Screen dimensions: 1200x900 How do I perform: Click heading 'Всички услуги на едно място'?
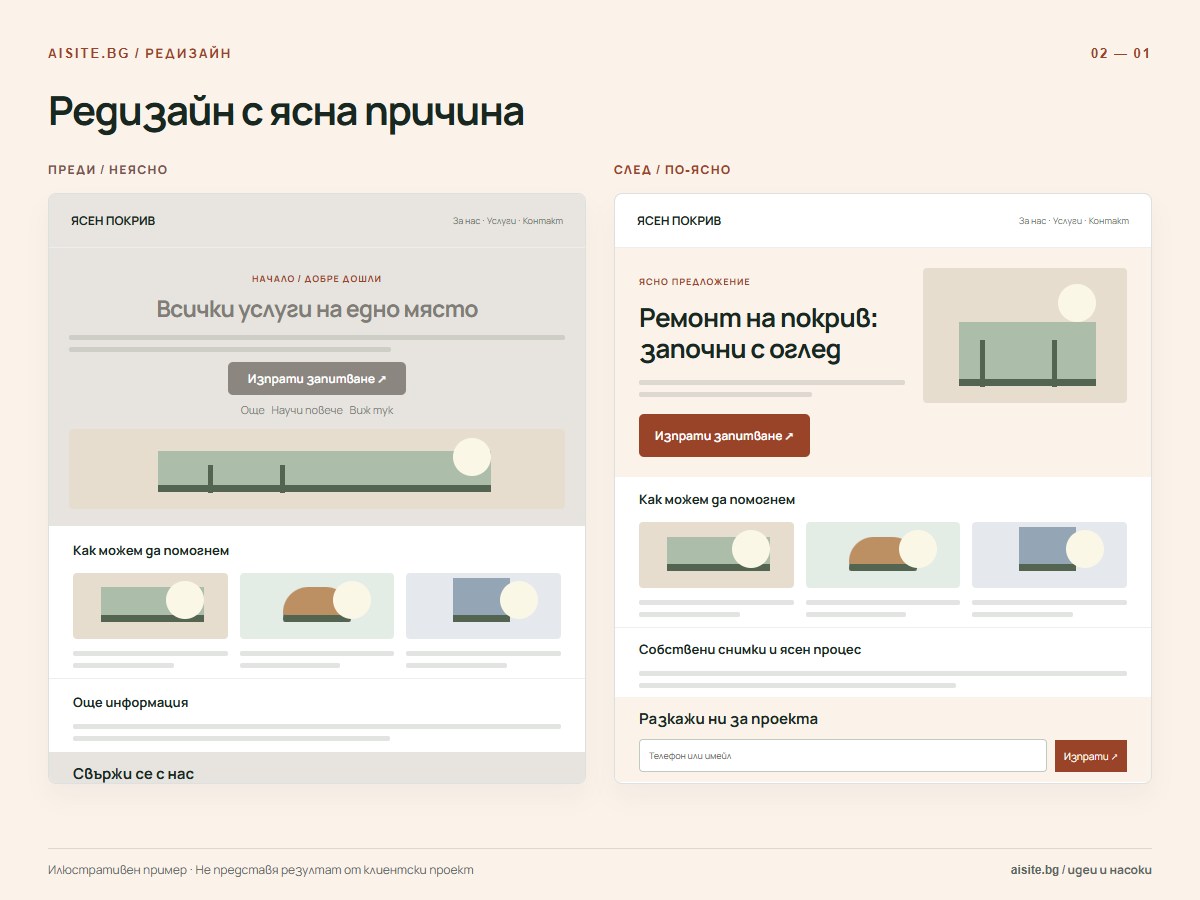point(317,309)
